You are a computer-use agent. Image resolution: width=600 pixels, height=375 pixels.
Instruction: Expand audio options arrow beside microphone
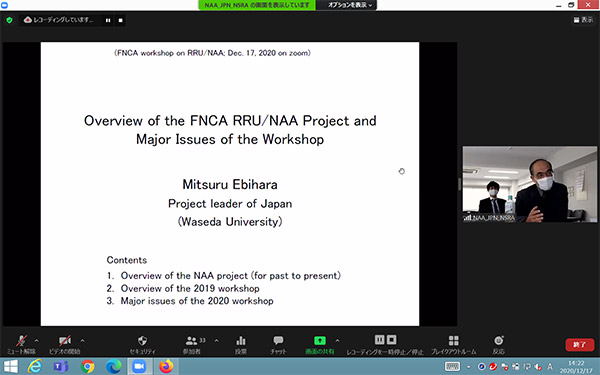click(37, 340)
